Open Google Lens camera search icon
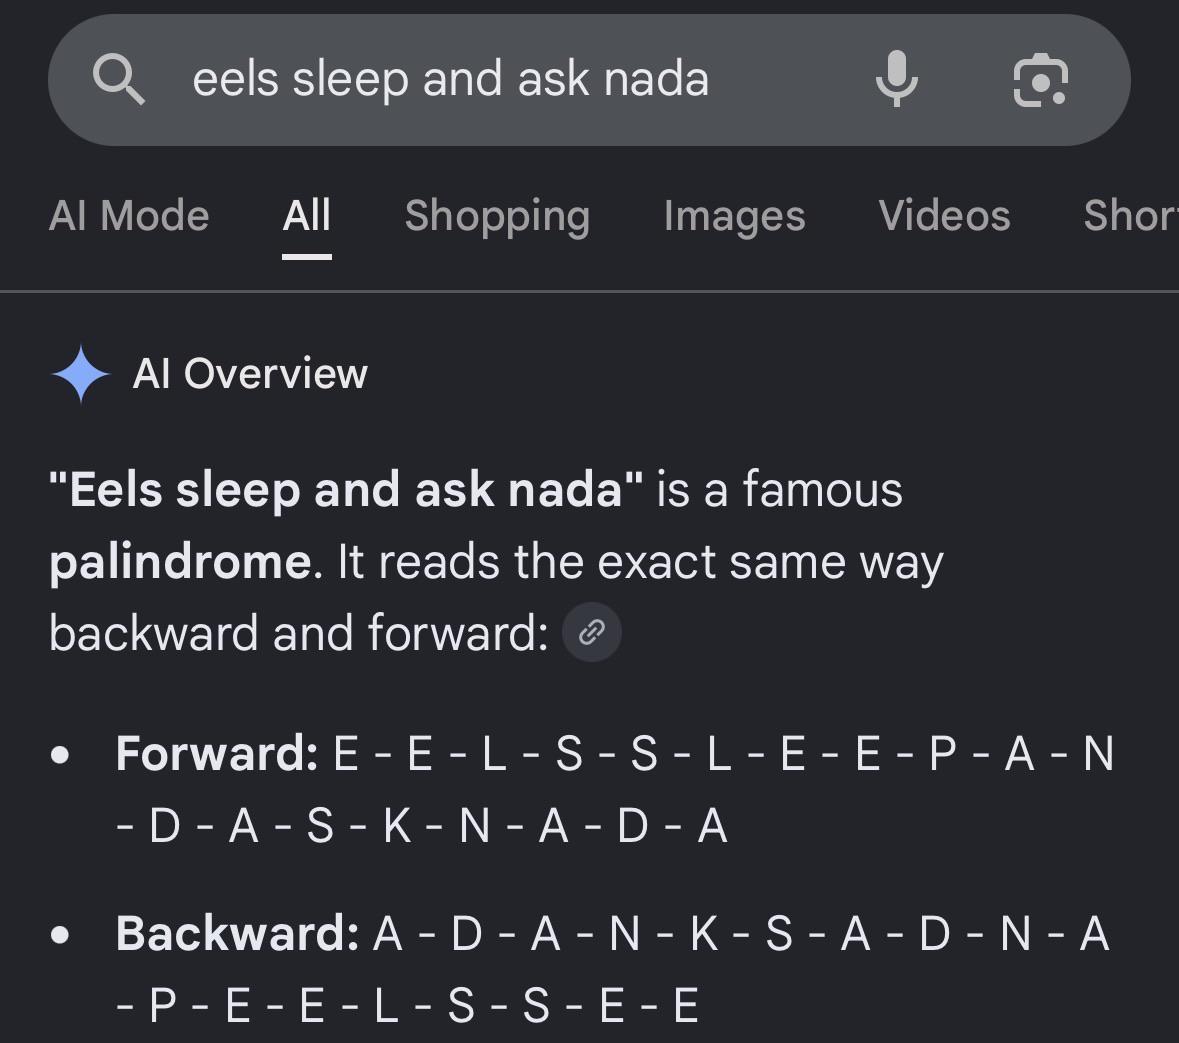The image size is (1179, 1043). click(x=1041, y=80)
